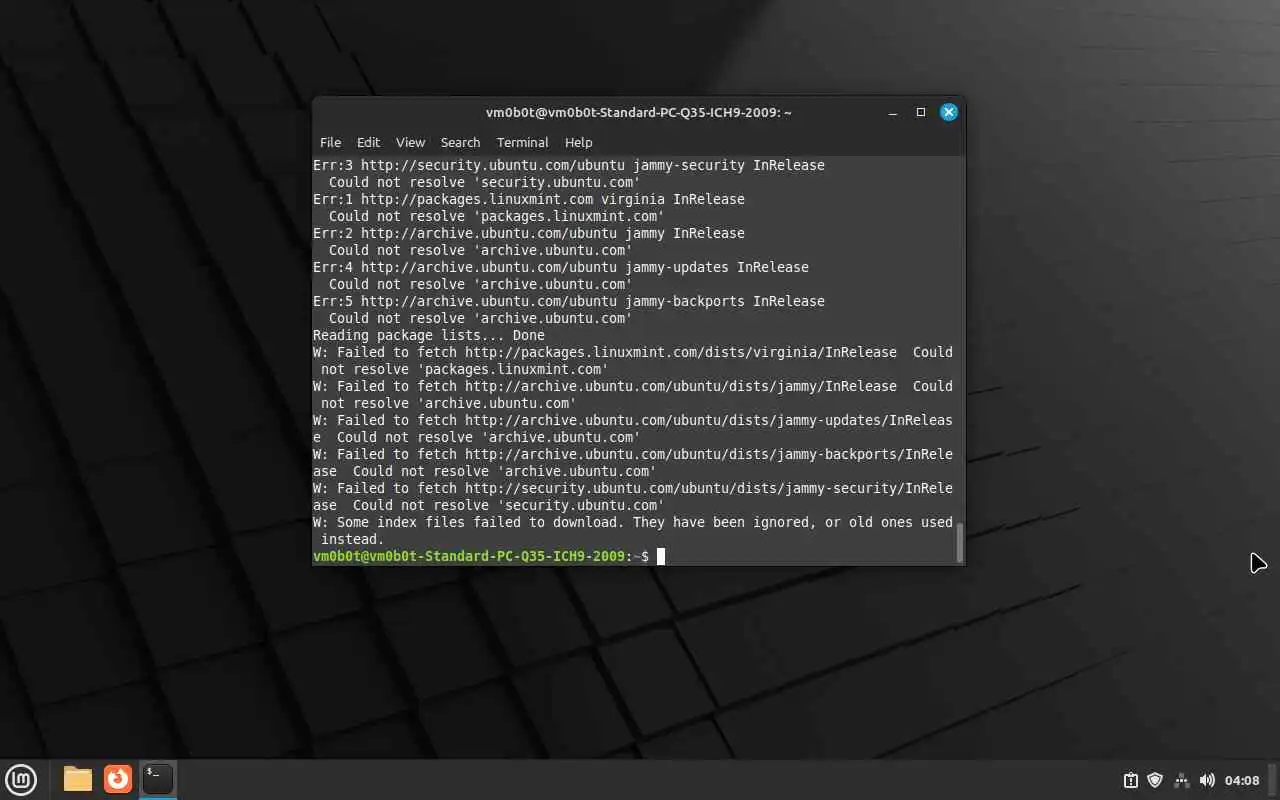
Task: Open Firefox from the taskbar
Action: 118,779
